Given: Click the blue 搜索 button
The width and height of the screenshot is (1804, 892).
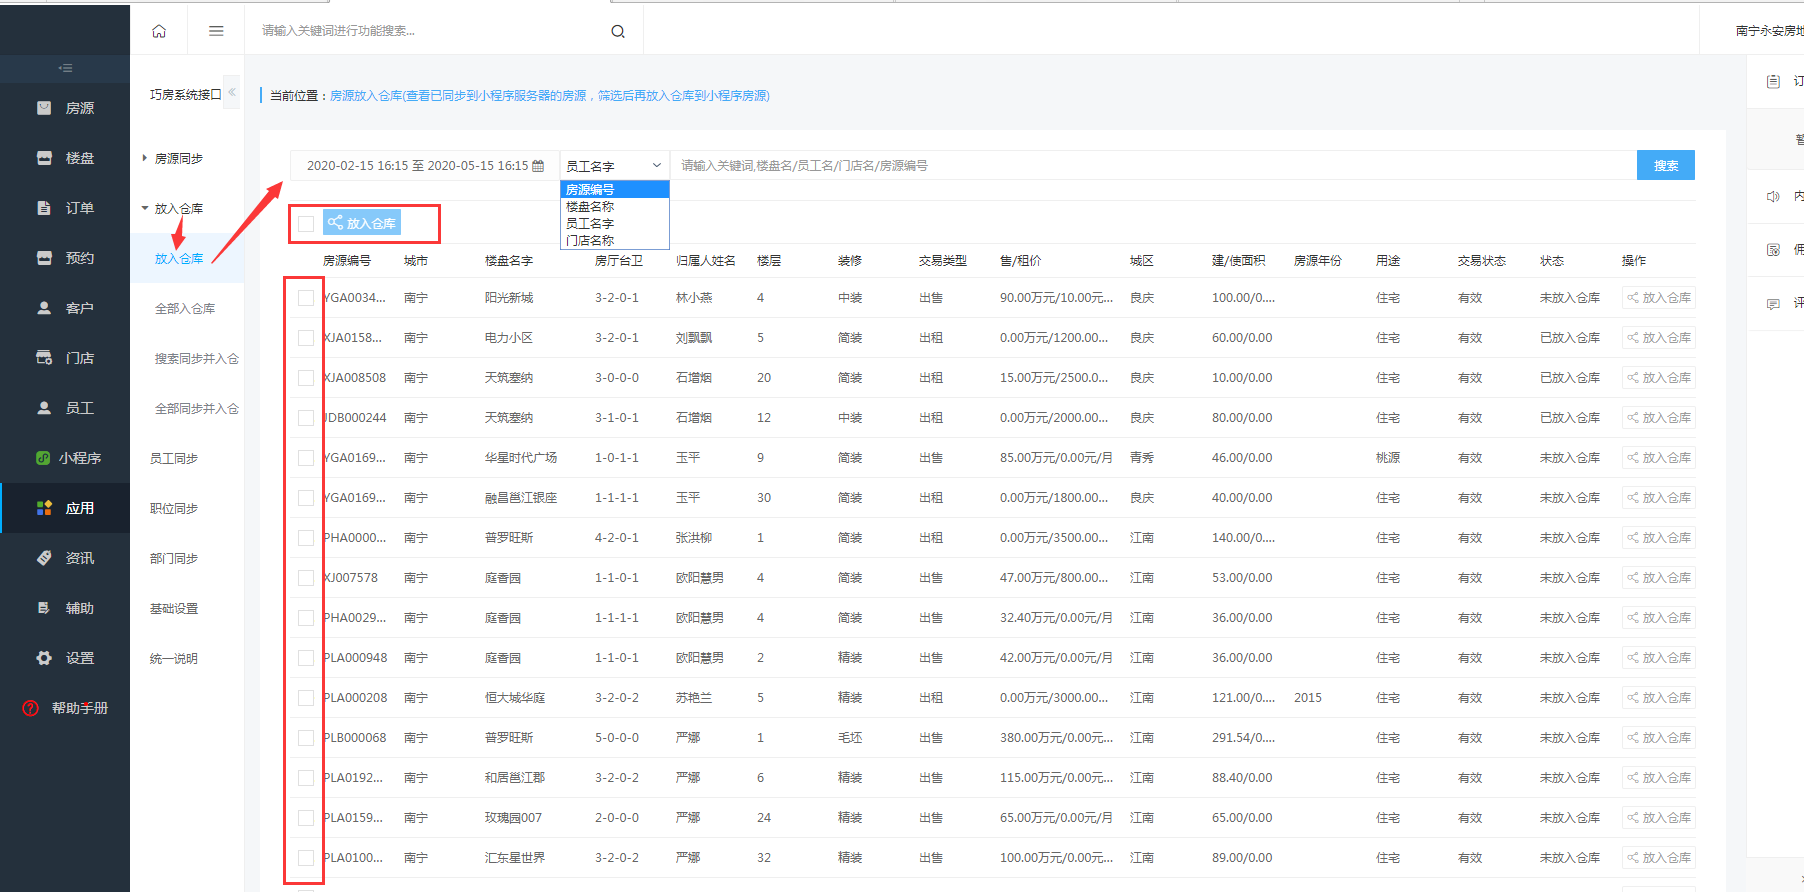Looking at the screenshot, I should point(1665,166).
